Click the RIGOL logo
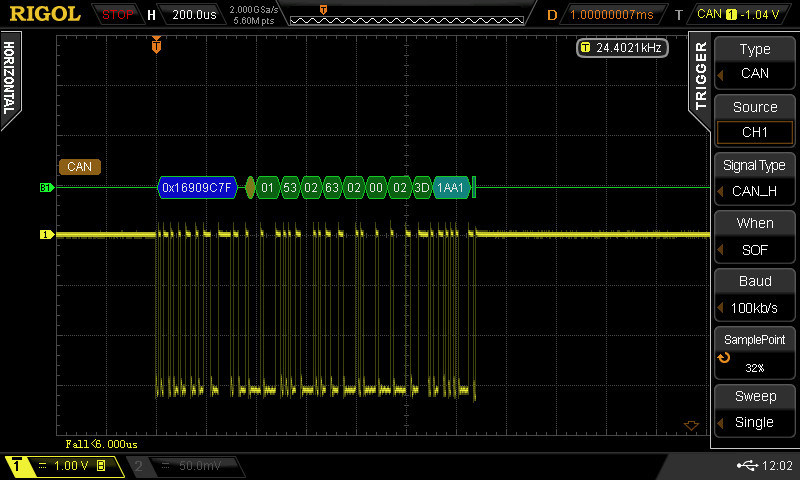The image size is (800, 480). tap(45, 14)
